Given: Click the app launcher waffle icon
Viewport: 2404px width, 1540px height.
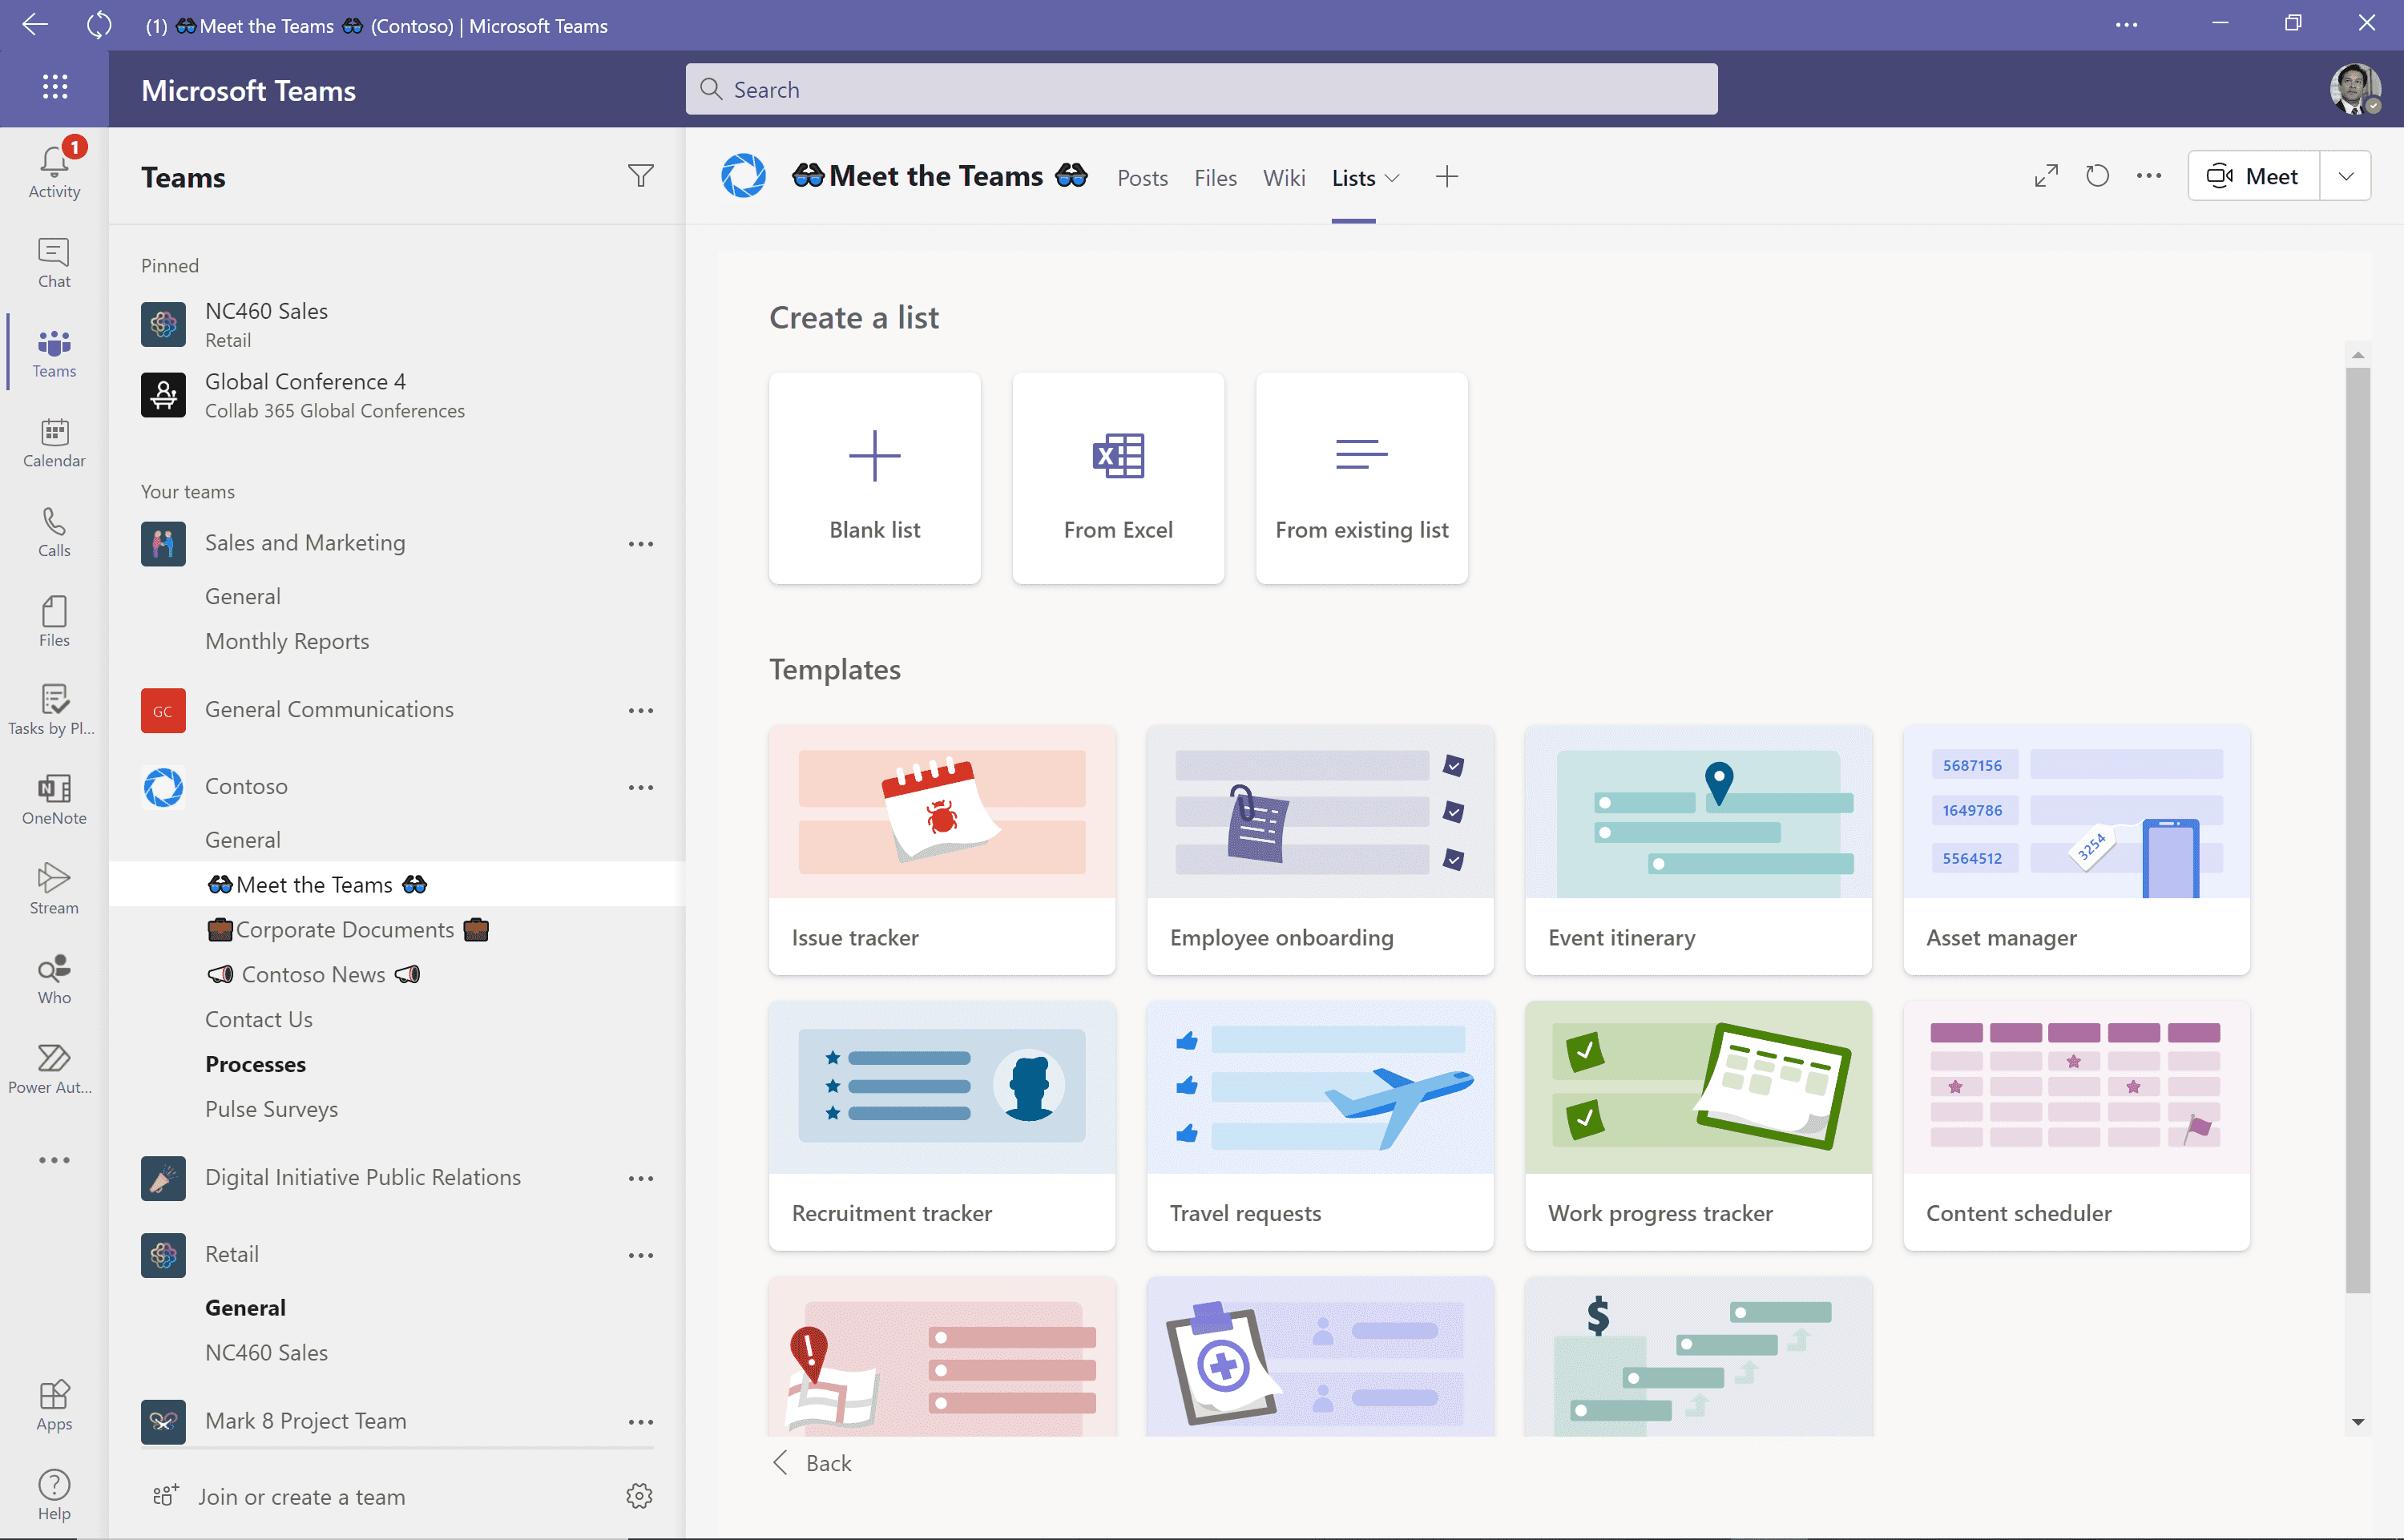Looking at the screenshot, I should (x=55, y=88).
